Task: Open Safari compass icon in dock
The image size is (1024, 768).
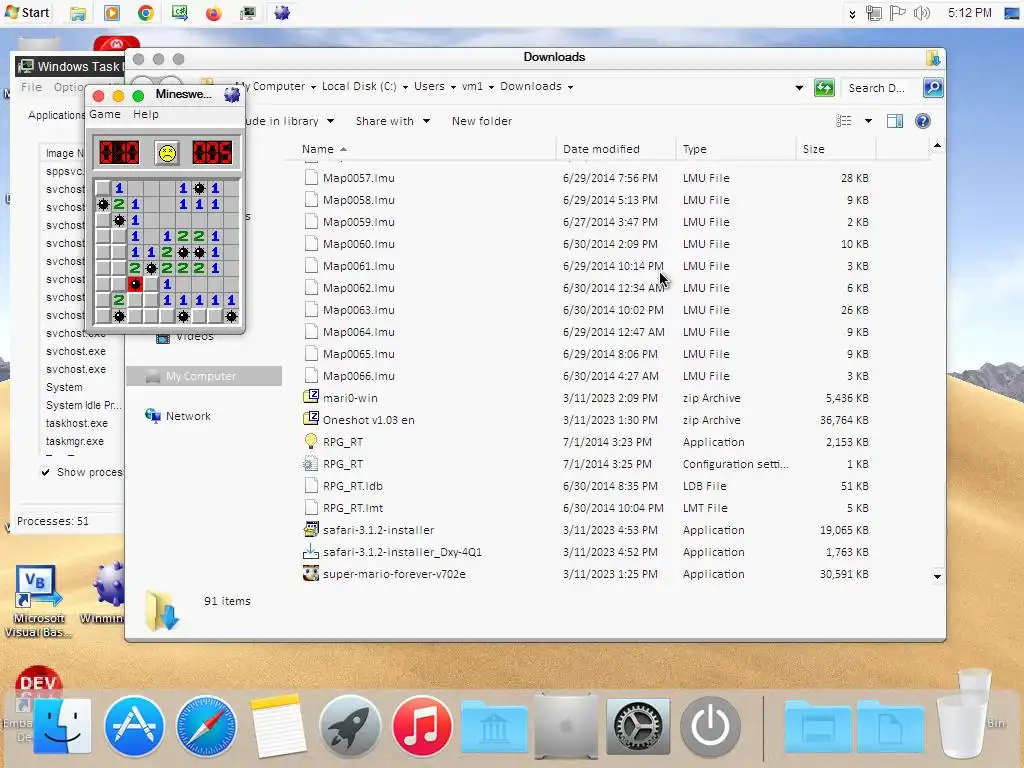Action: pyautogui.click(x=206, y=726)
